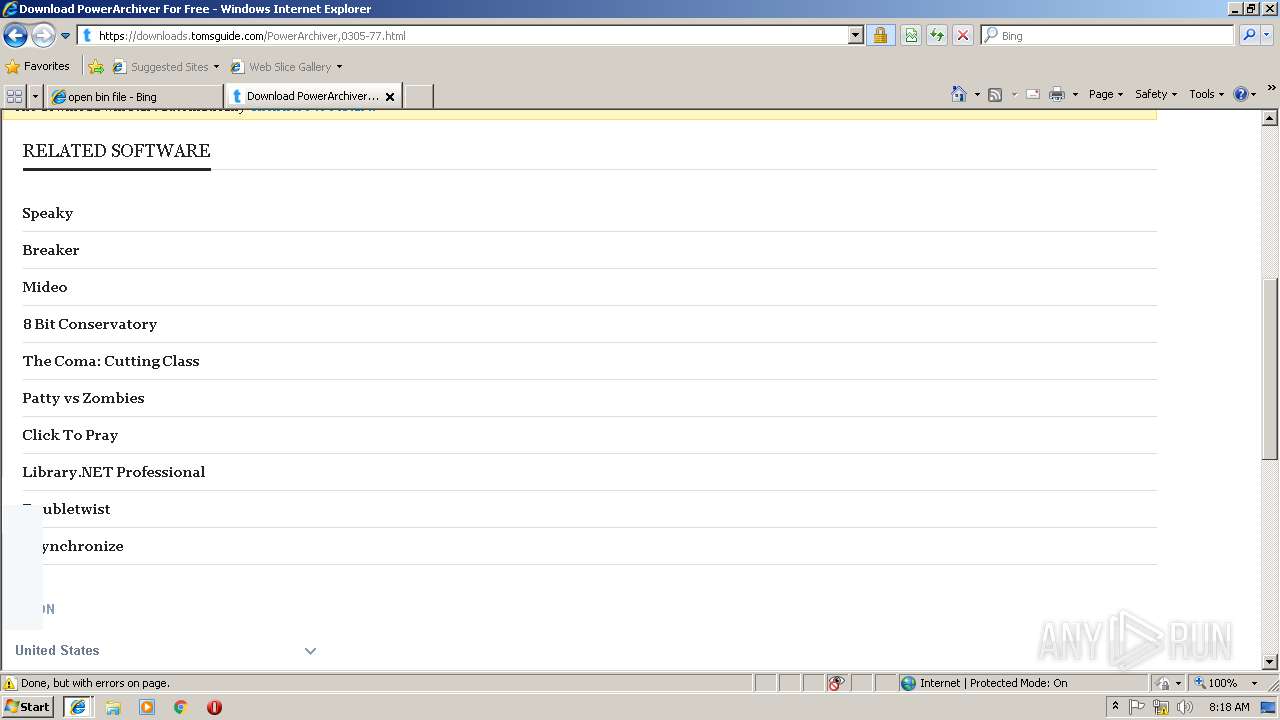The image size is (1280, 720).
Task: Show the Quick Tabs grid view
Action: (x=14, y=96)
